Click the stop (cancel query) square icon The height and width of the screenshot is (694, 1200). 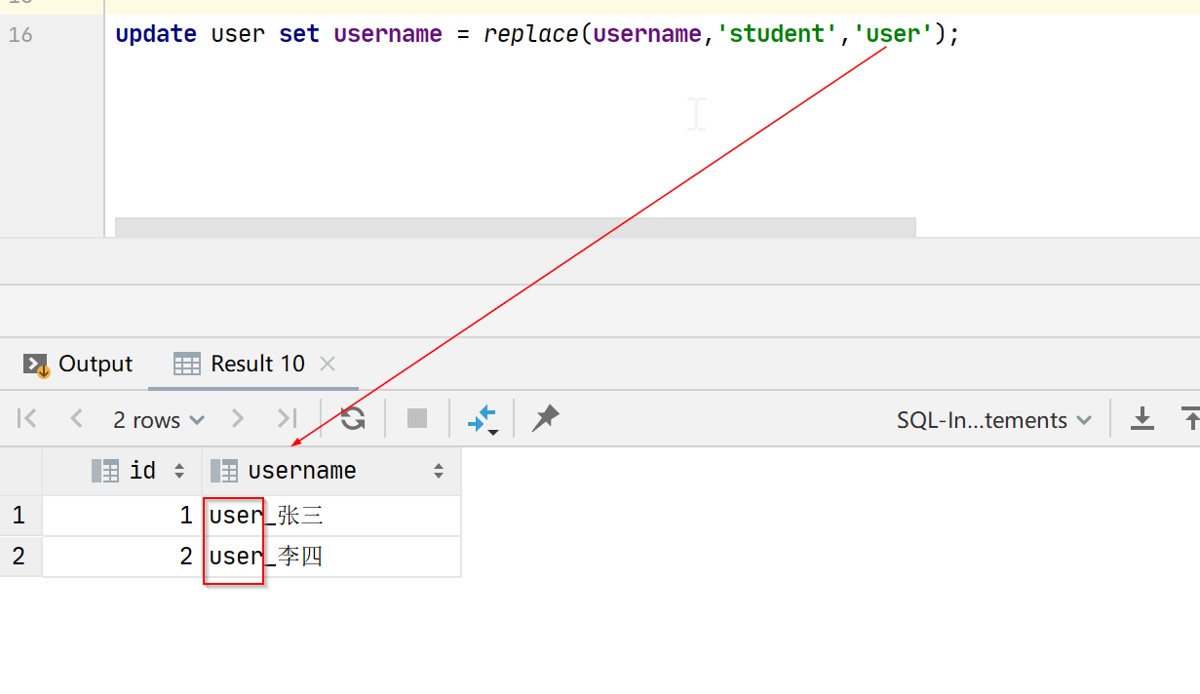[417, 419]
